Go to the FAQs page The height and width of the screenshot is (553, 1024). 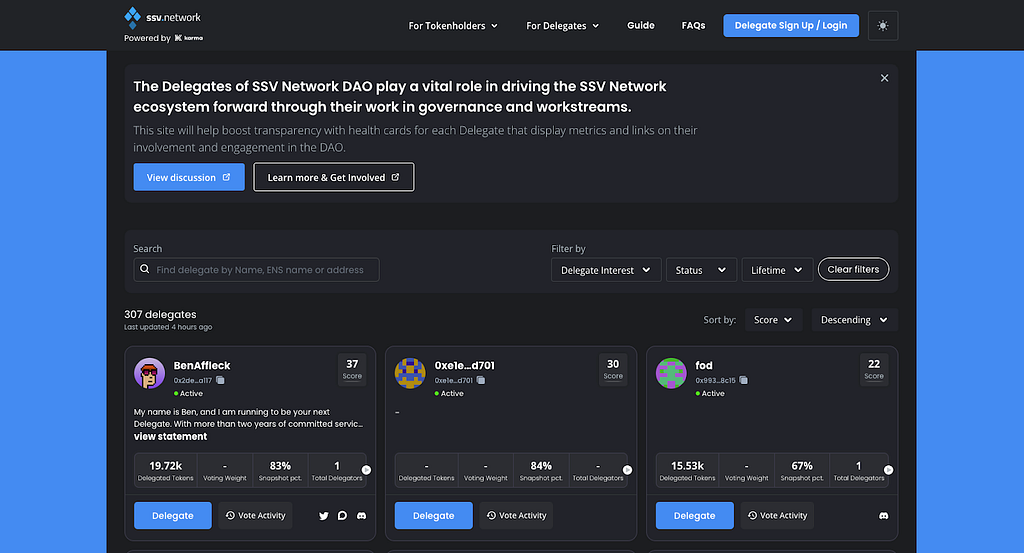tap(693, 26)
